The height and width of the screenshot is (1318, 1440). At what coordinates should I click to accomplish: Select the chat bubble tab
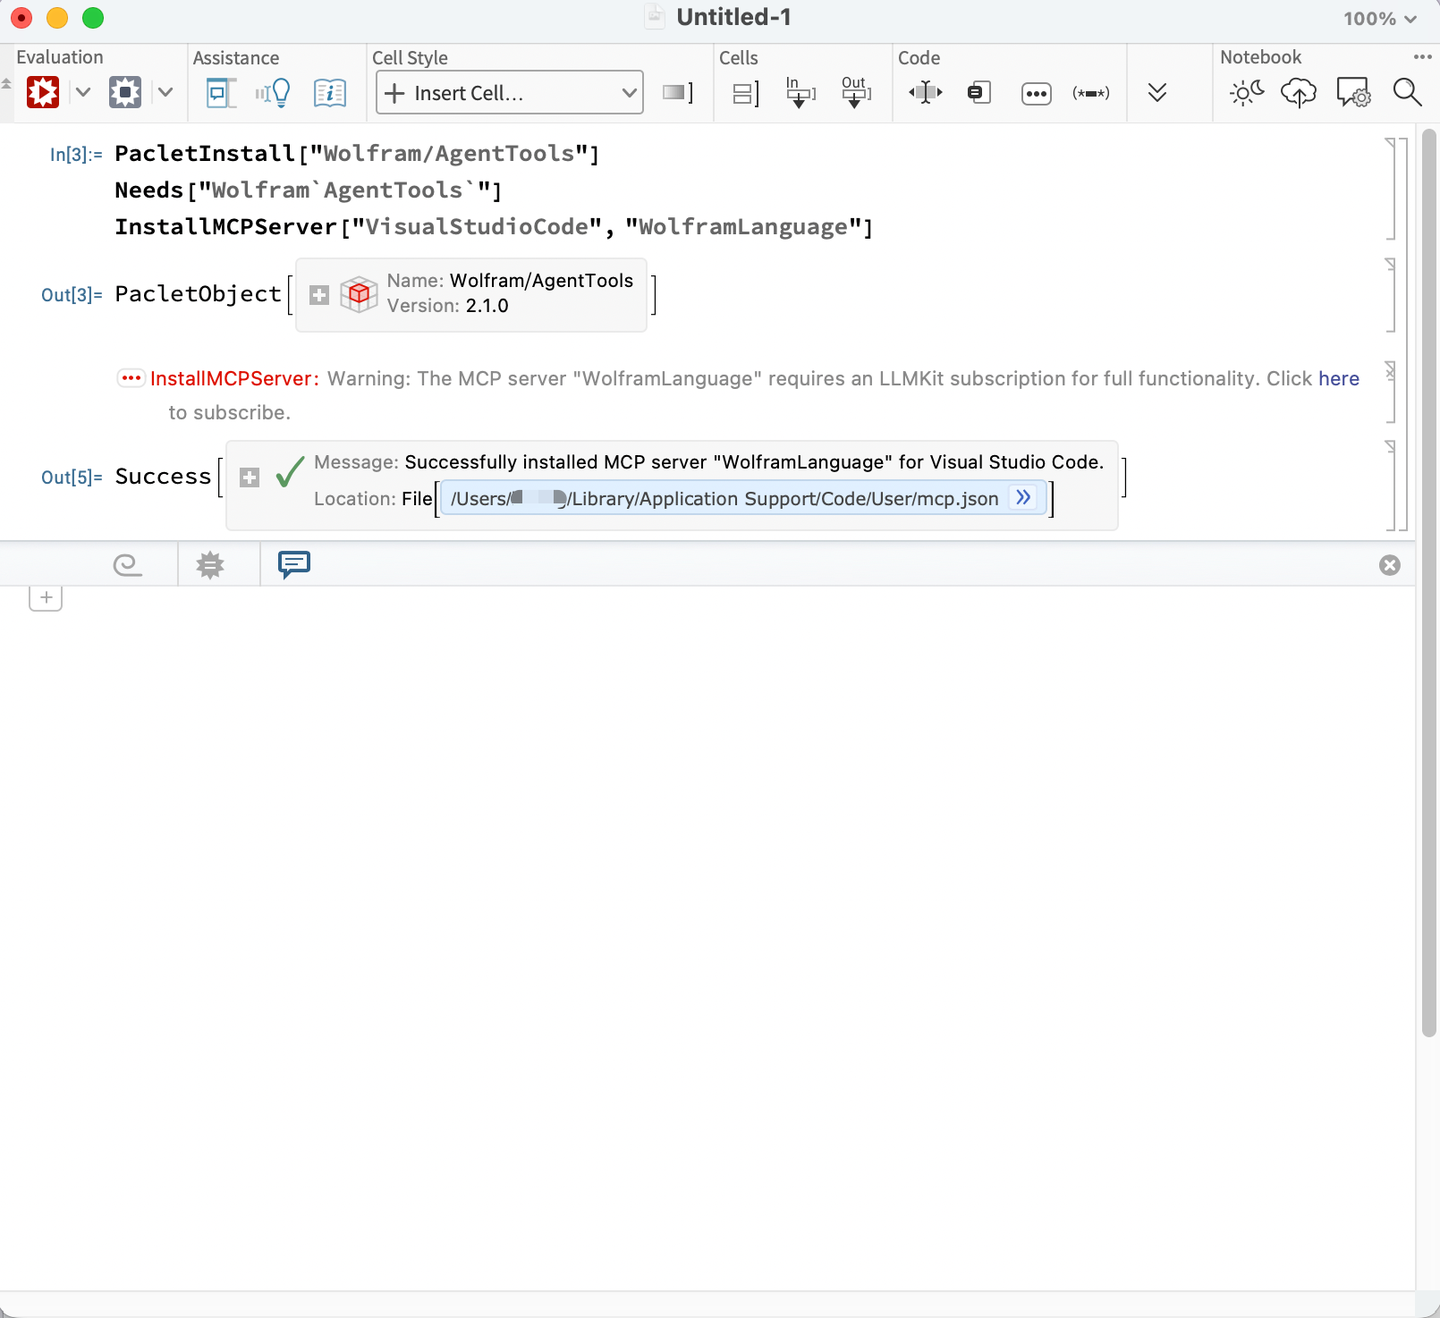coord(294,564)
